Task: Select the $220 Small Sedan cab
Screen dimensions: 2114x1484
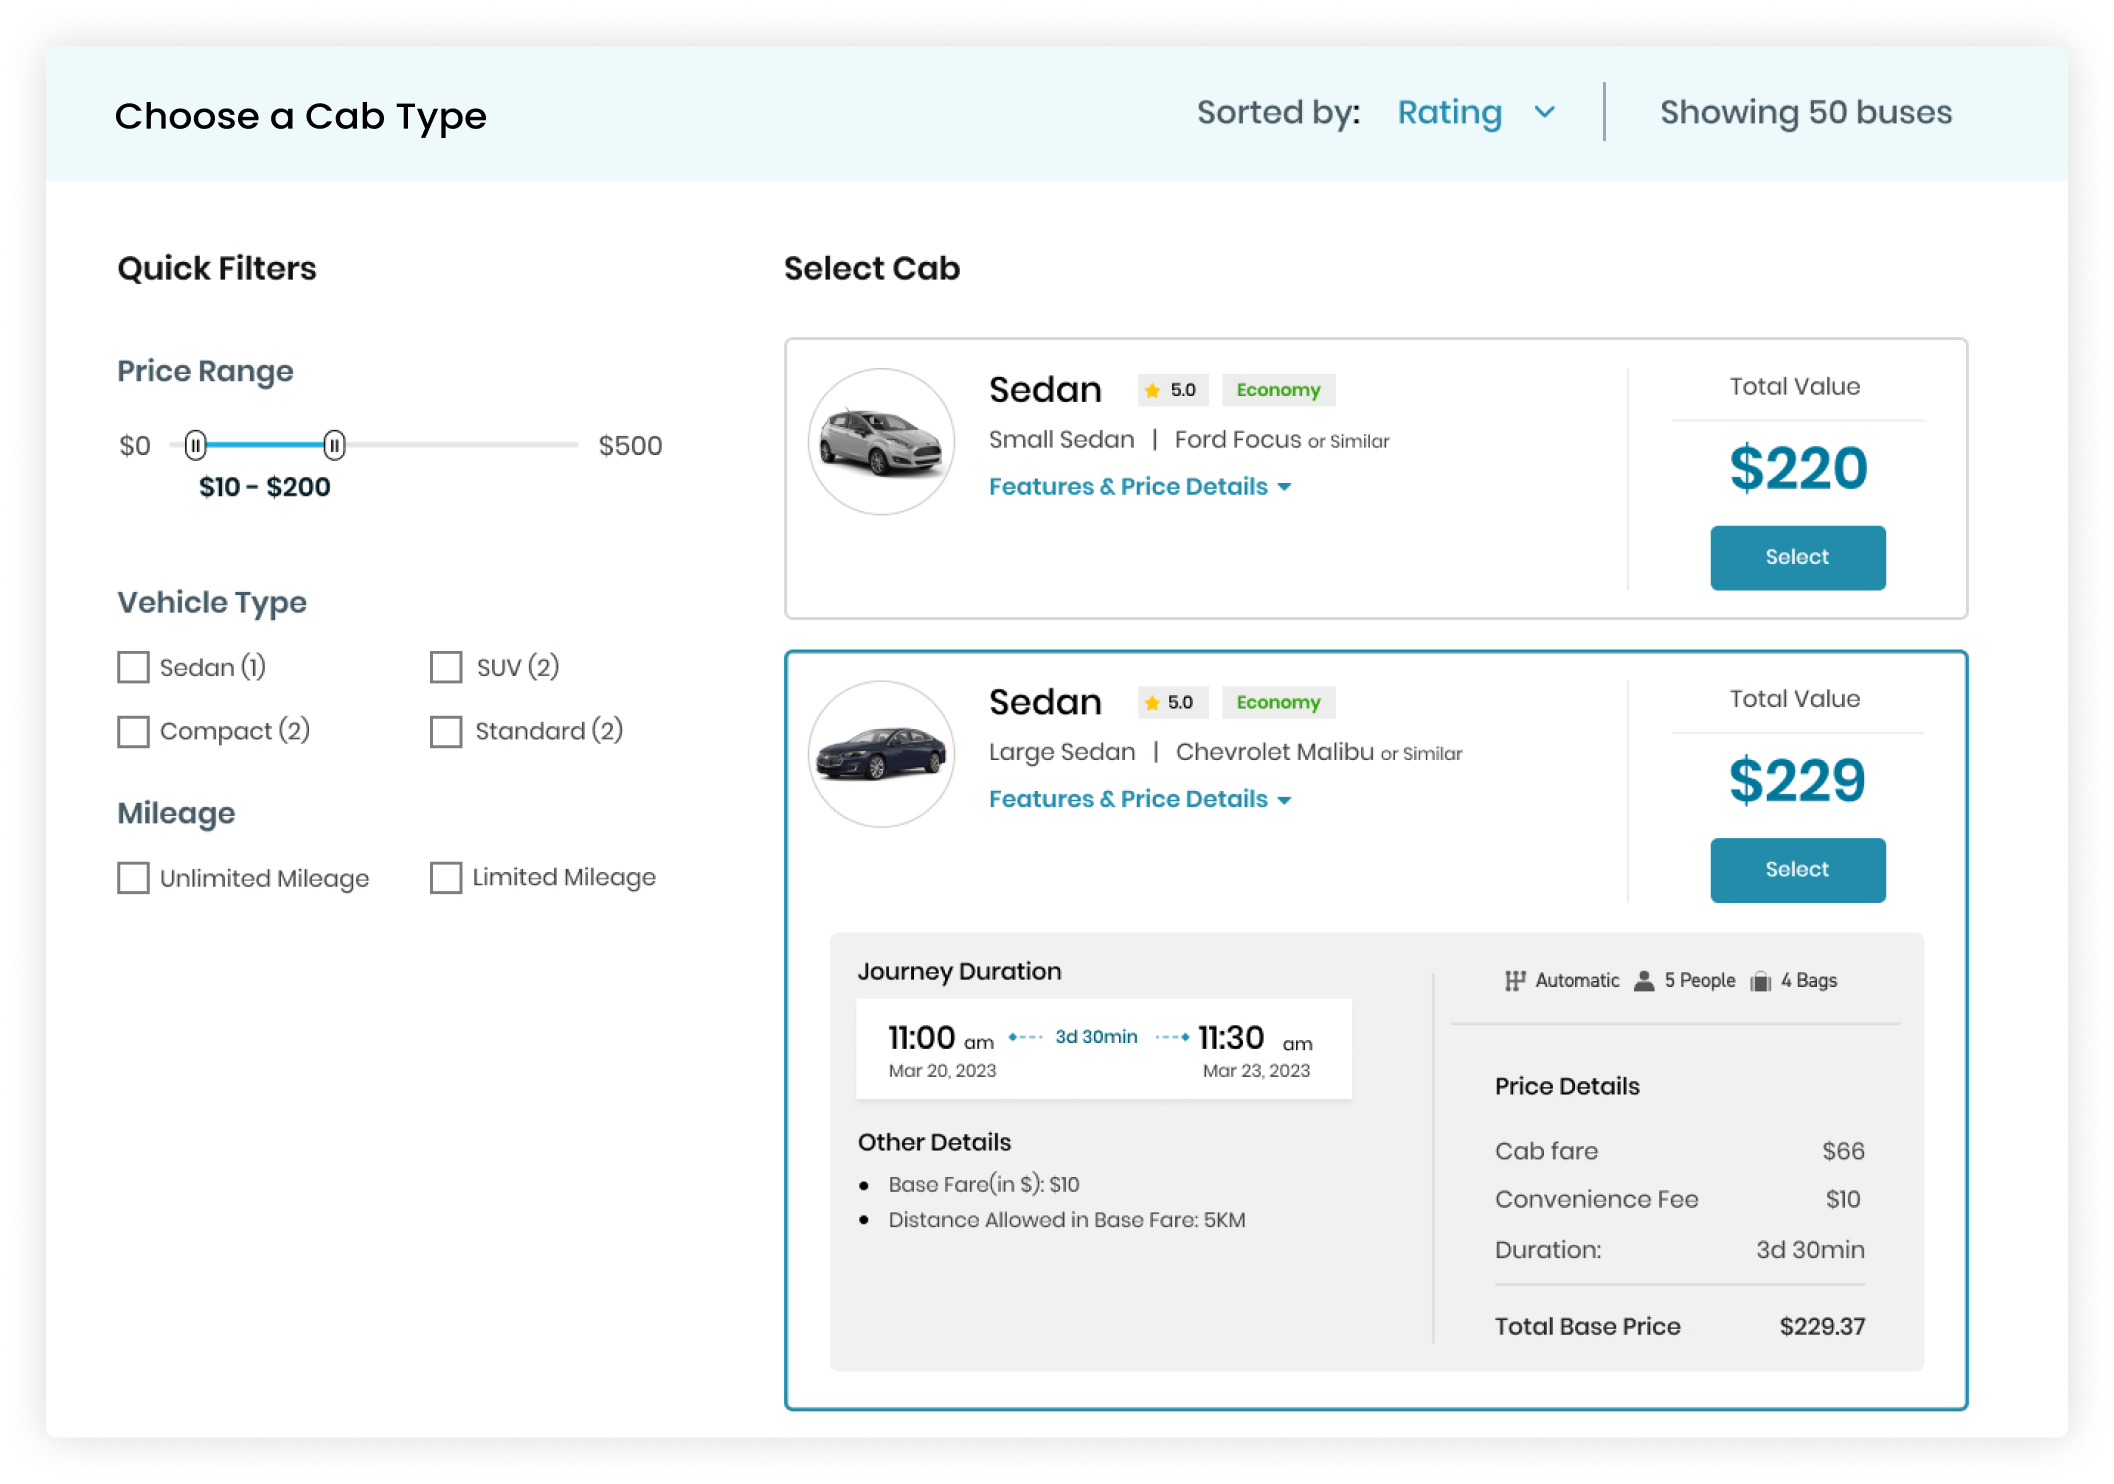Action: (x=1797, y=558)
